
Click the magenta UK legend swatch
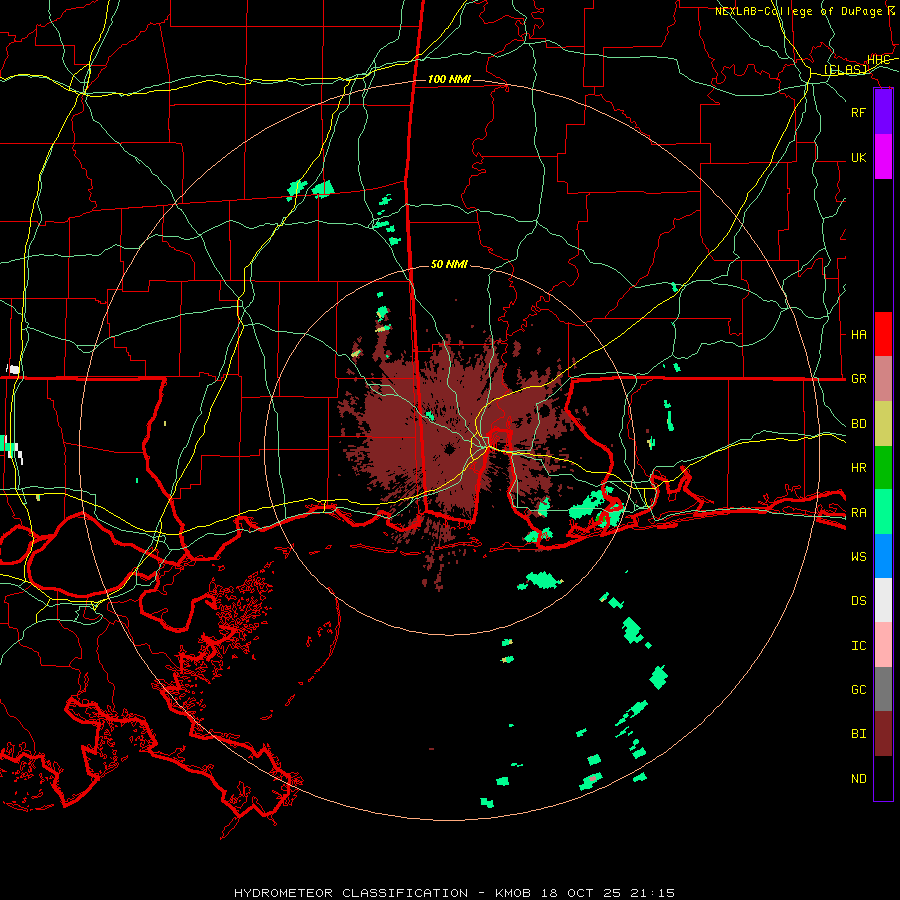[x=883, y=157]
